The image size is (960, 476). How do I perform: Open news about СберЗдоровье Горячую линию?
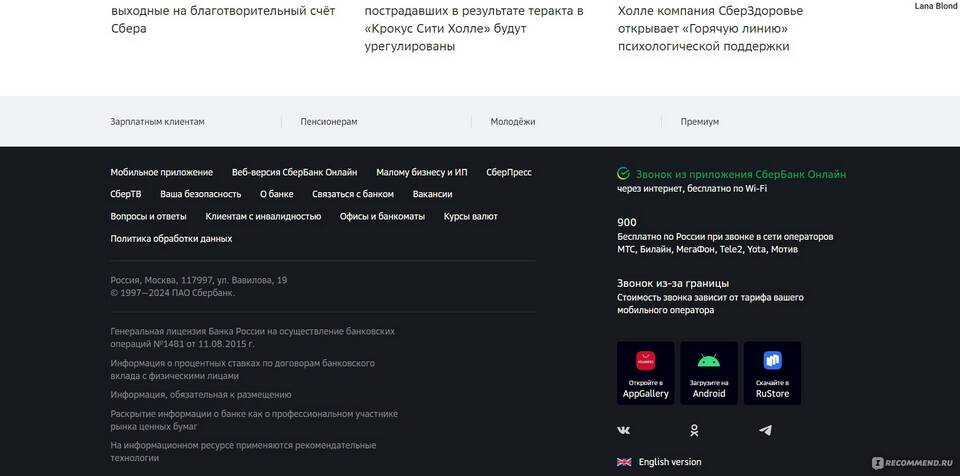coord(710,28)
